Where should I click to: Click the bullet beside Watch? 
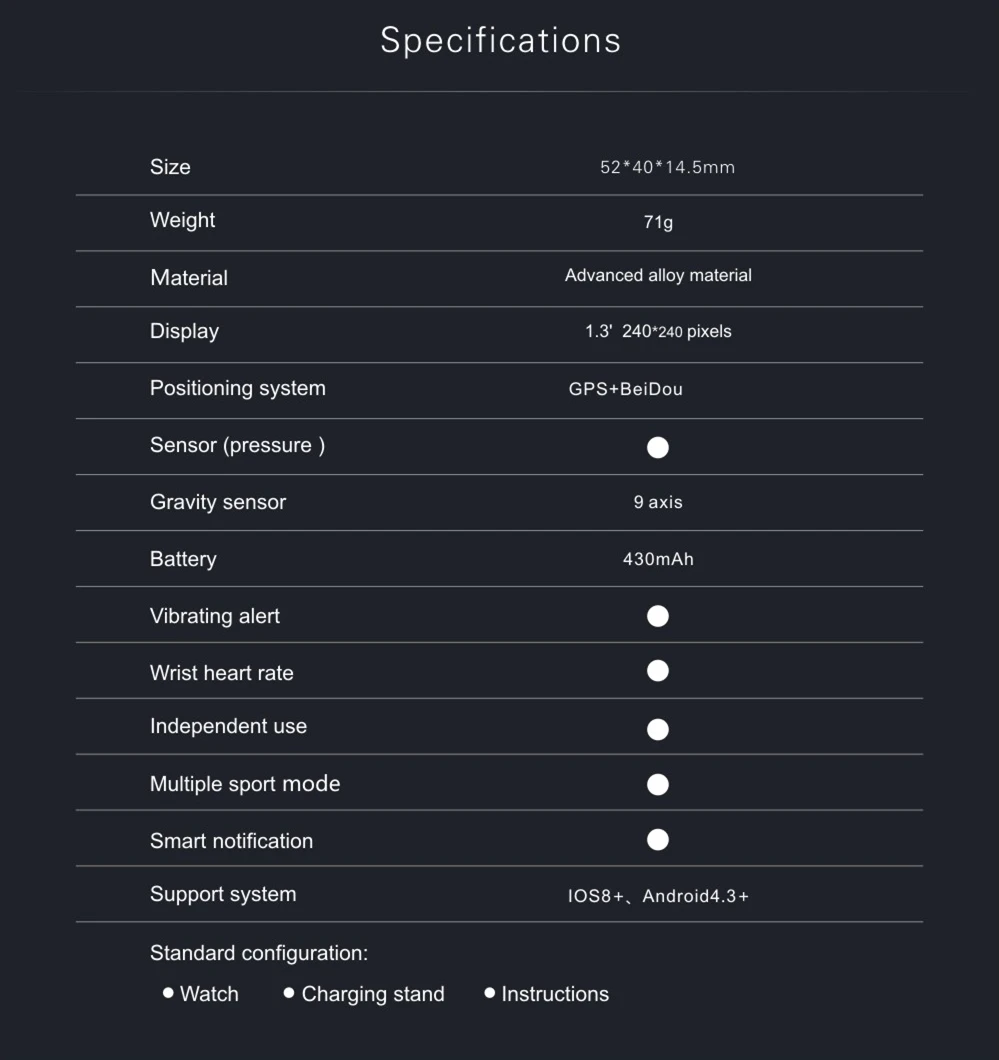168,993
